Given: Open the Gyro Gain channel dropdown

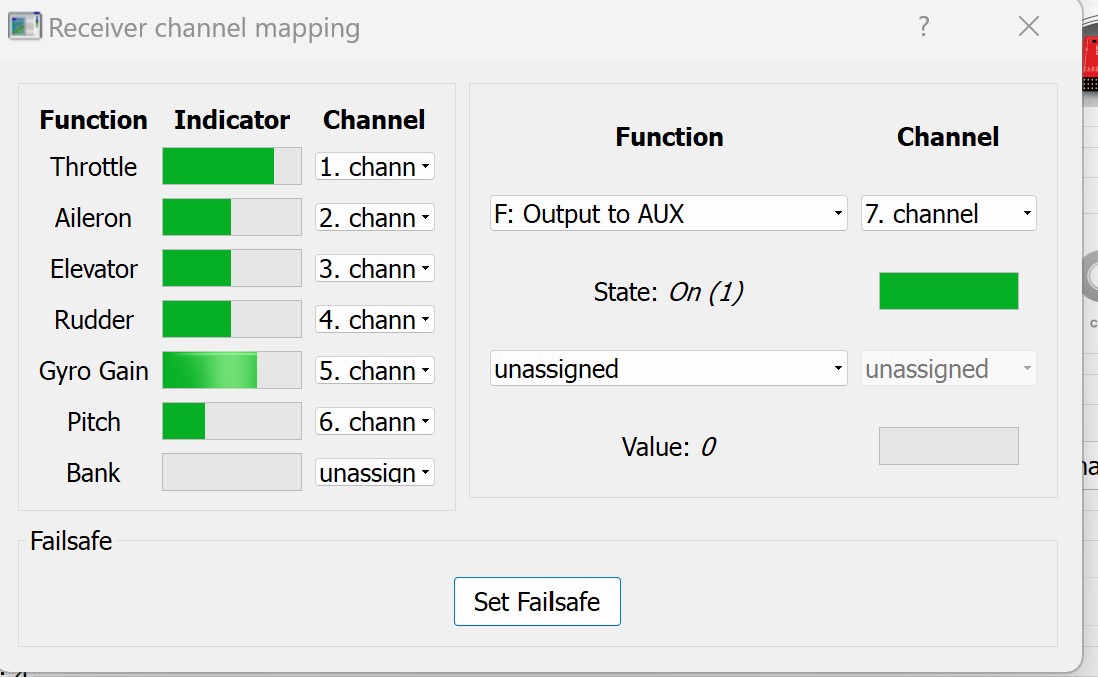Looking at the screenshot, I should click(375, 371).
